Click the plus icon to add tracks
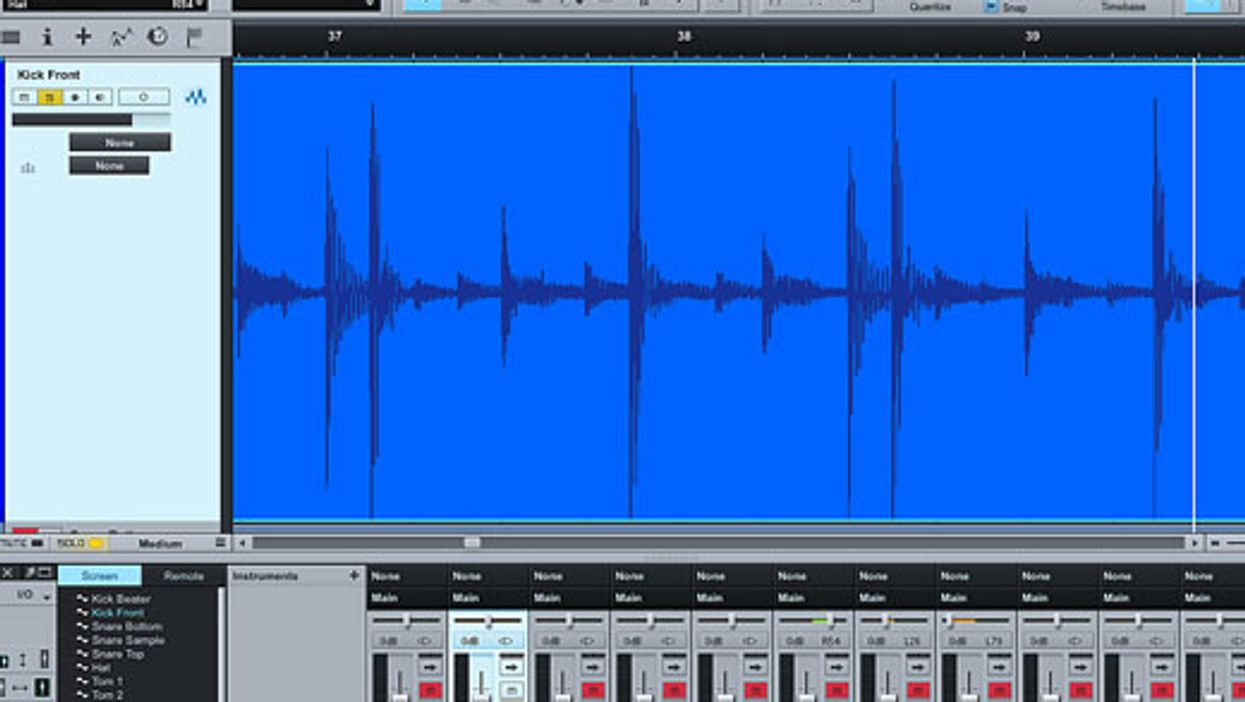The width and height of the screenshot is (1245, 702). [83, 37]
